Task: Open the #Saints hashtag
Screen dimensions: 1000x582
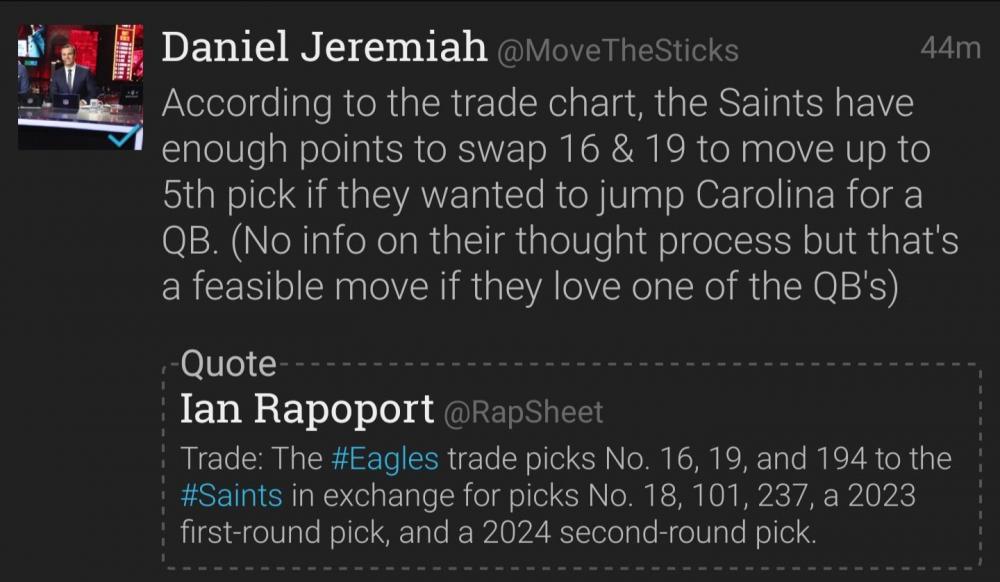Action: click(232, 495)
